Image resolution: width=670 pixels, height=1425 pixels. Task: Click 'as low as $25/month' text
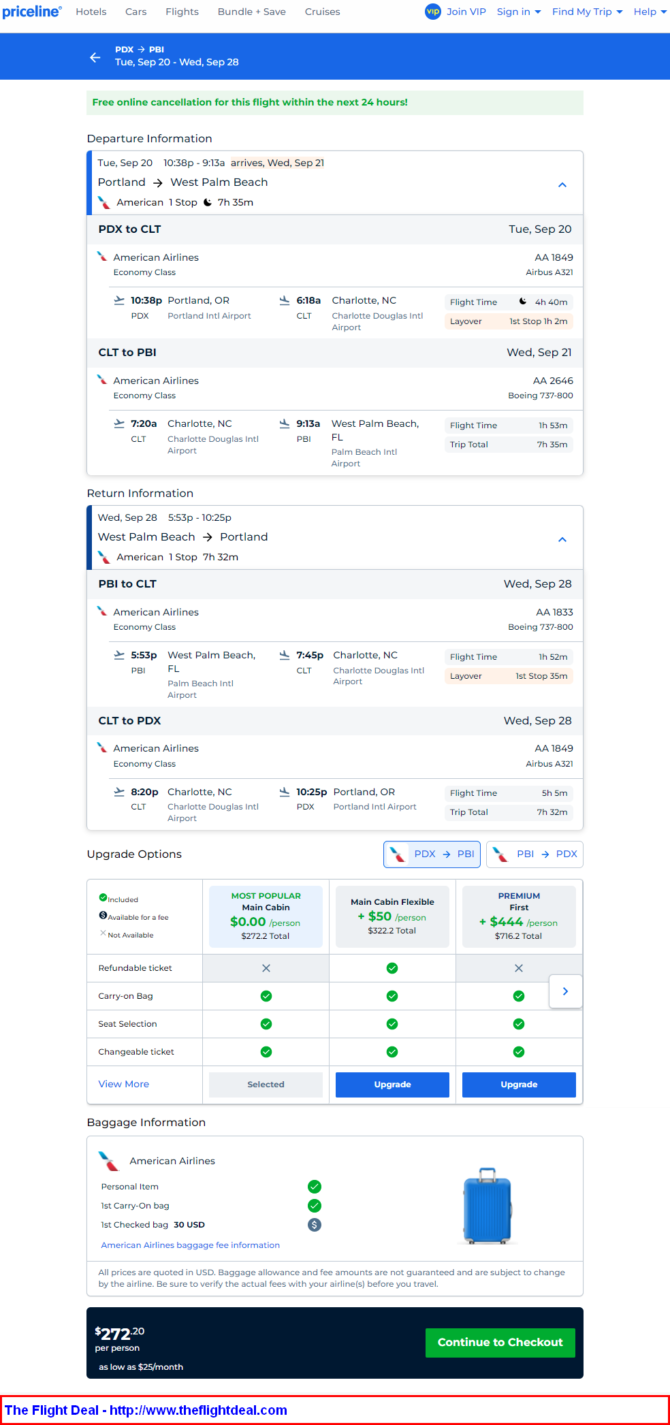click(141, 1366)
